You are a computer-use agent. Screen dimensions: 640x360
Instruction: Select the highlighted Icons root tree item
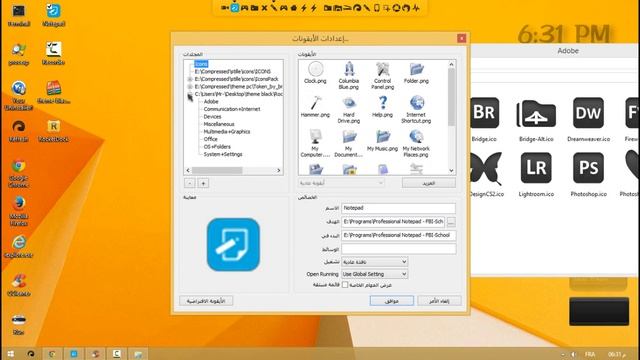[201, 64]
